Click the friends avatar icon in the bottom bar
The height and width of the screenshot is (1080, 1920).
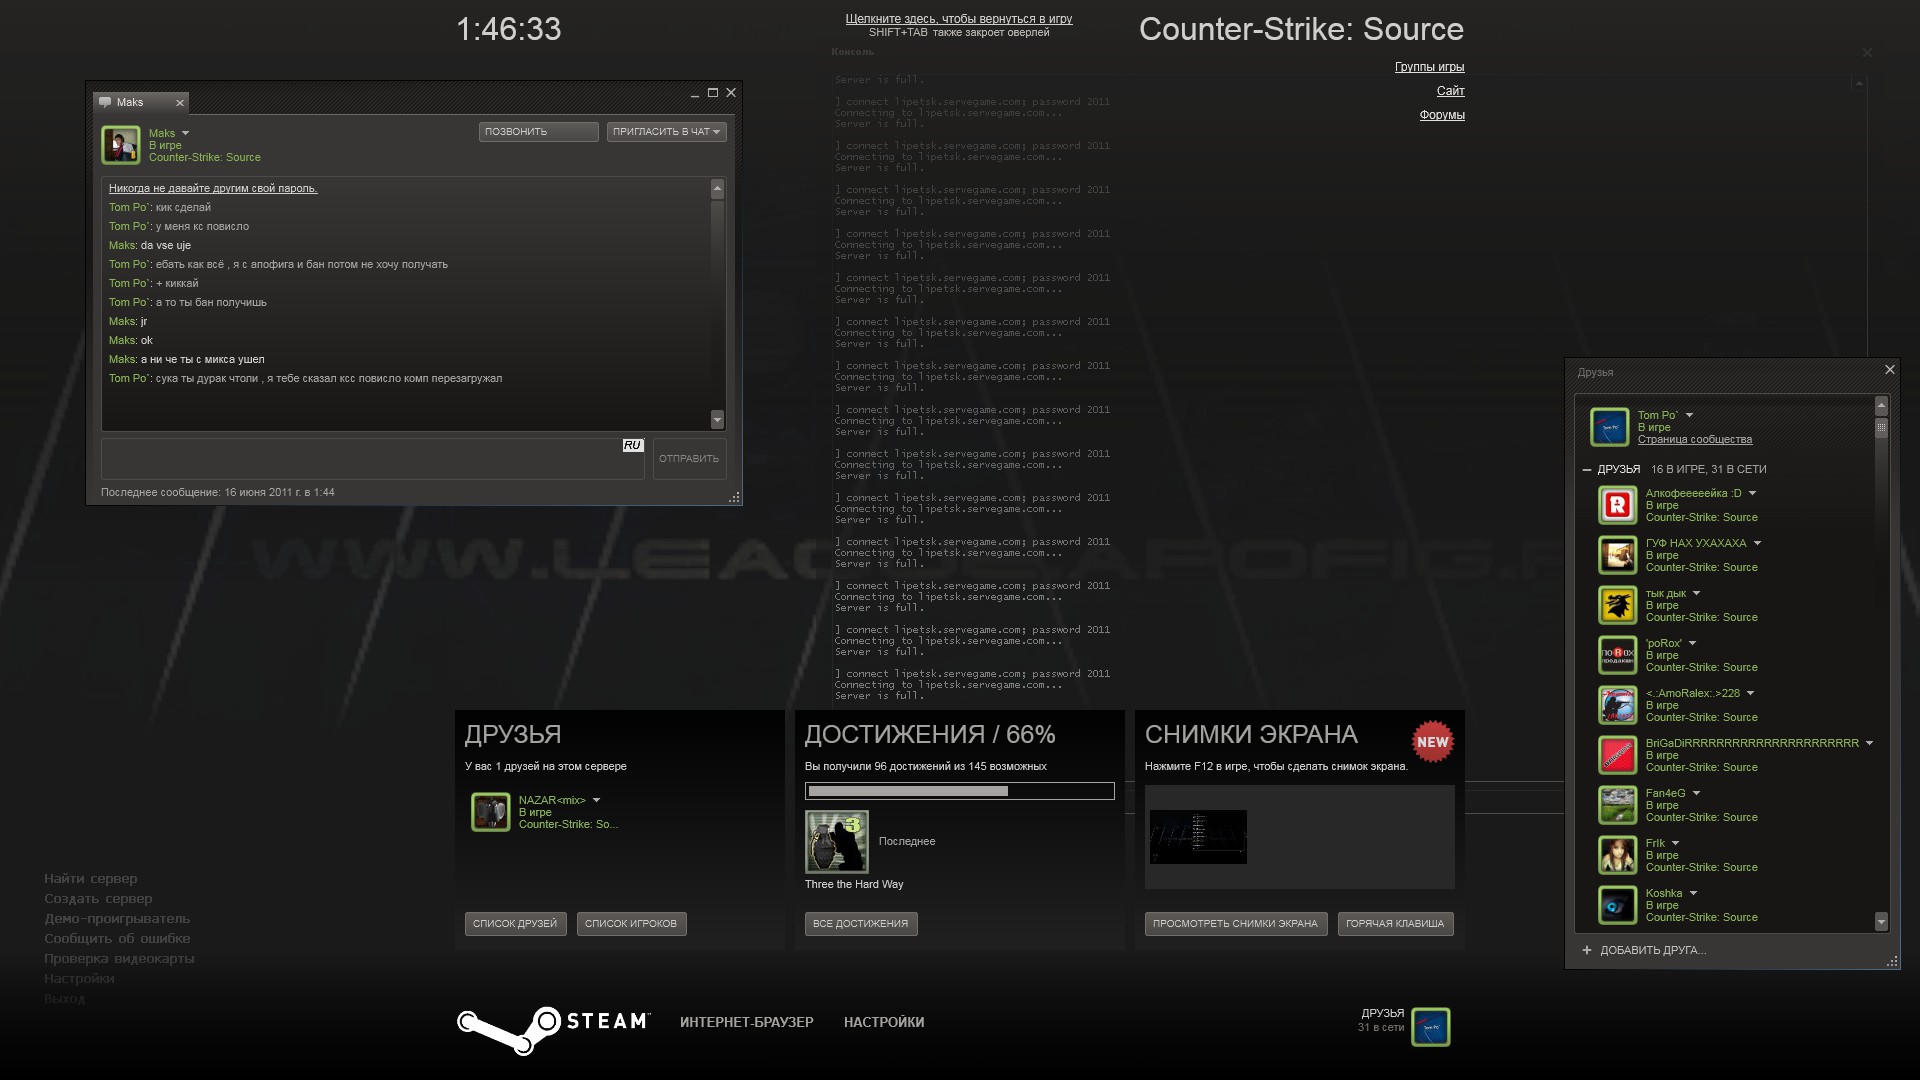click(1431, 1027)
